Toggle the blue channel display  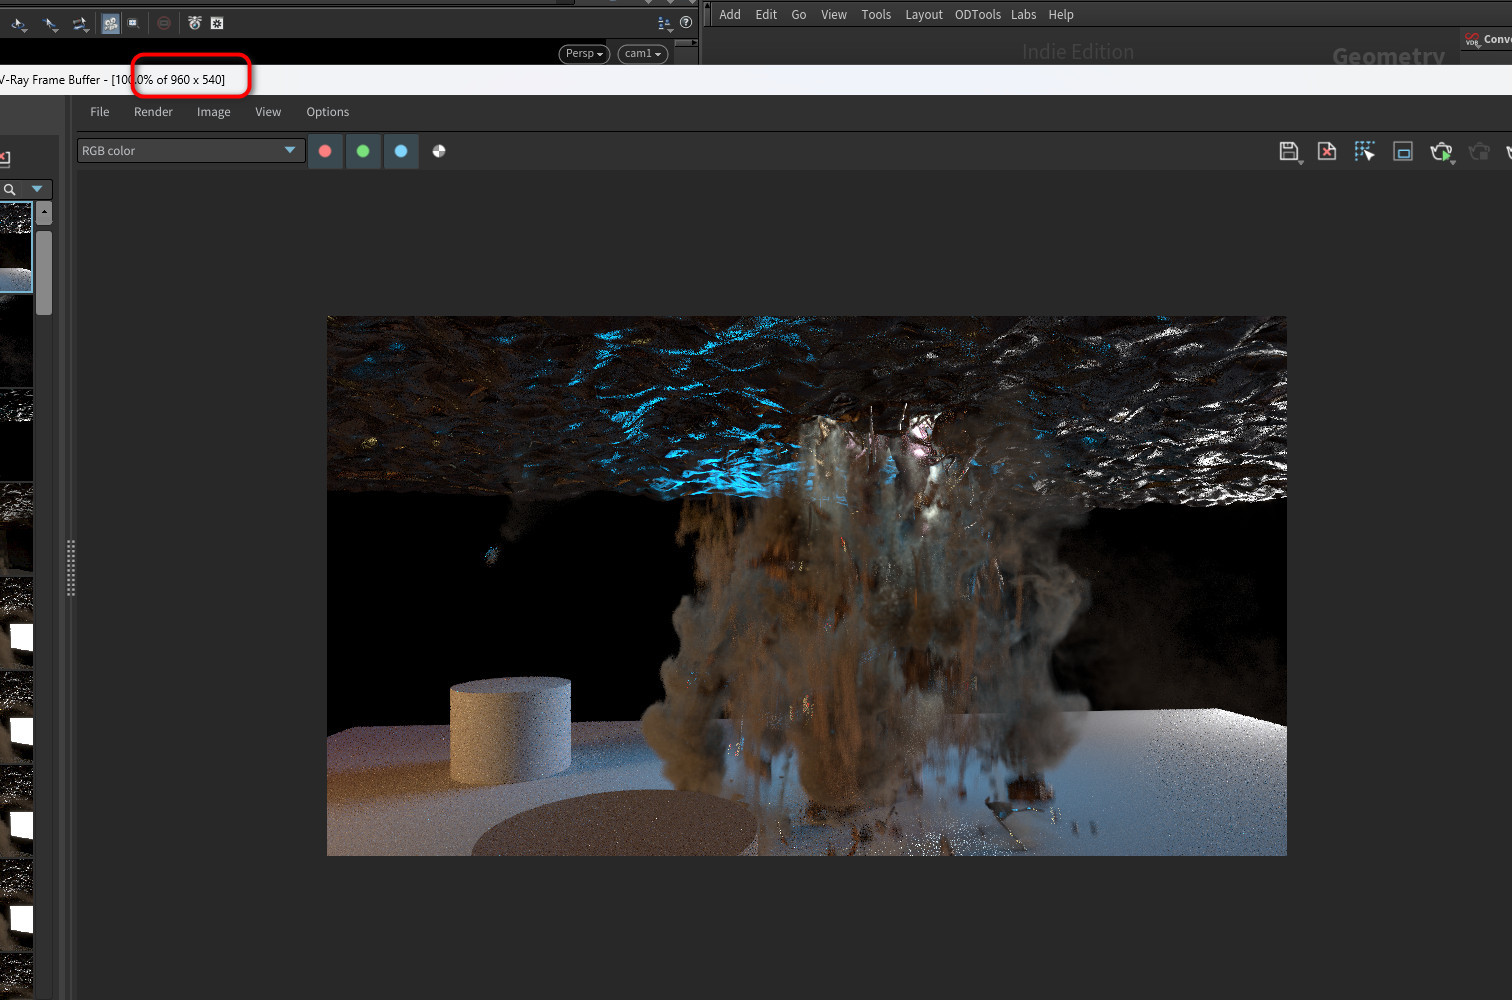(x=401, y=151)
